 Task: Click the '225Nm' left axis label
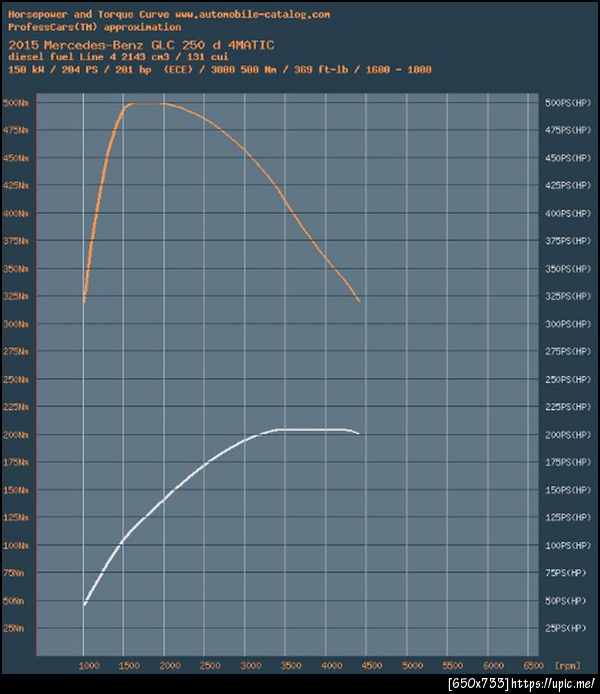(15, 407)
